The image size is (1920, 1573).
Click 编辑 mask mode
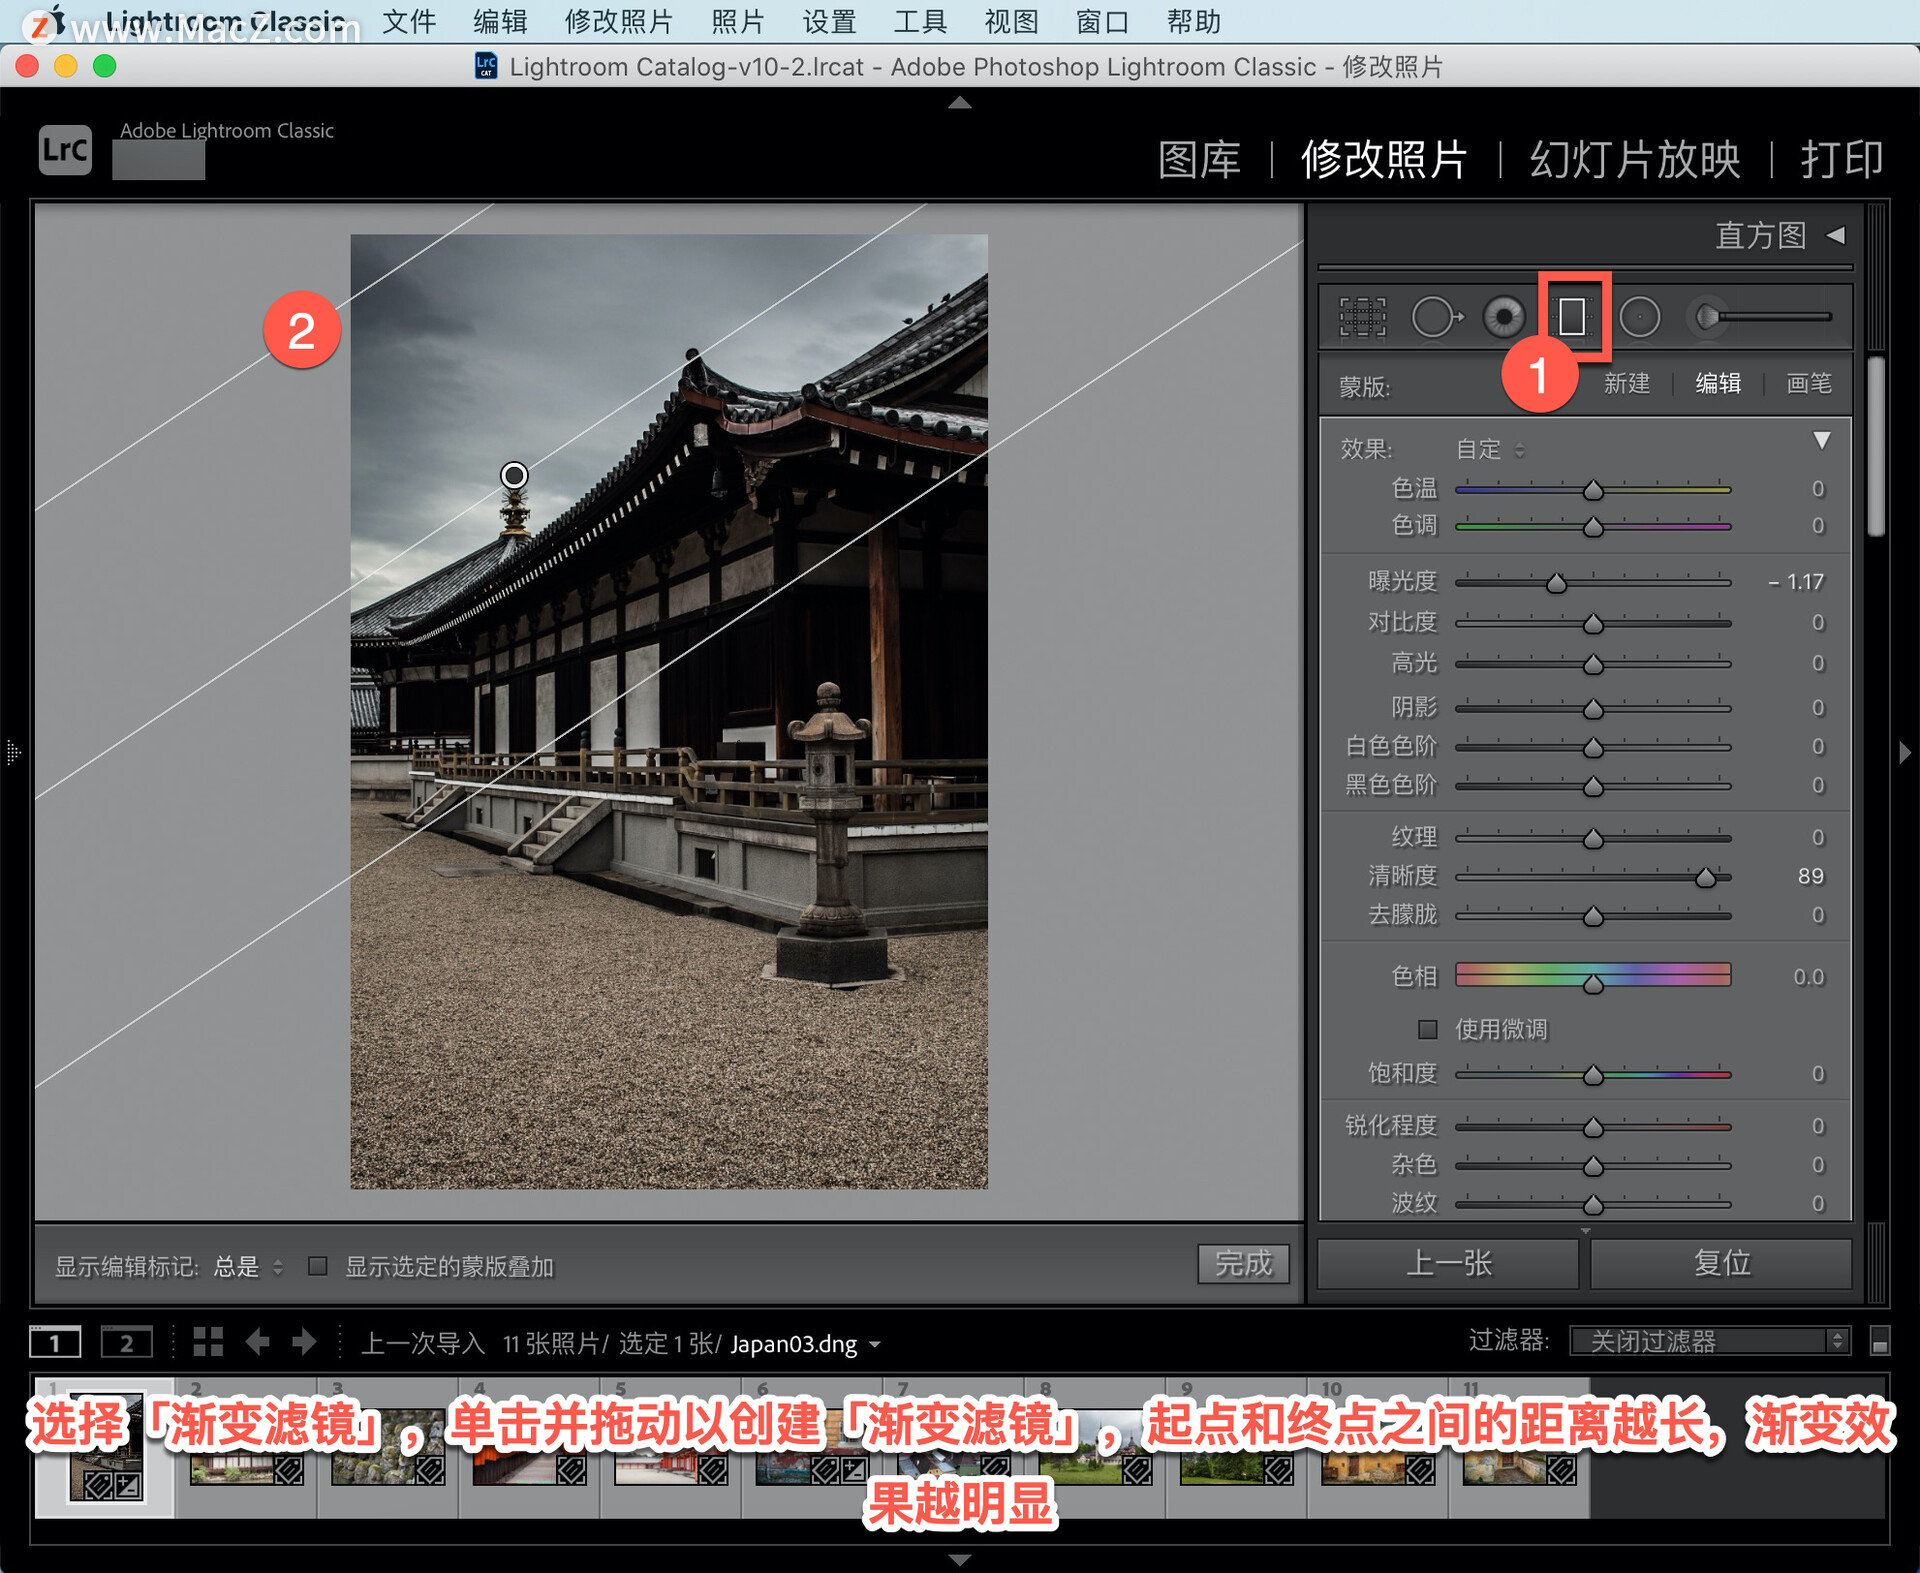point(1718,383)
